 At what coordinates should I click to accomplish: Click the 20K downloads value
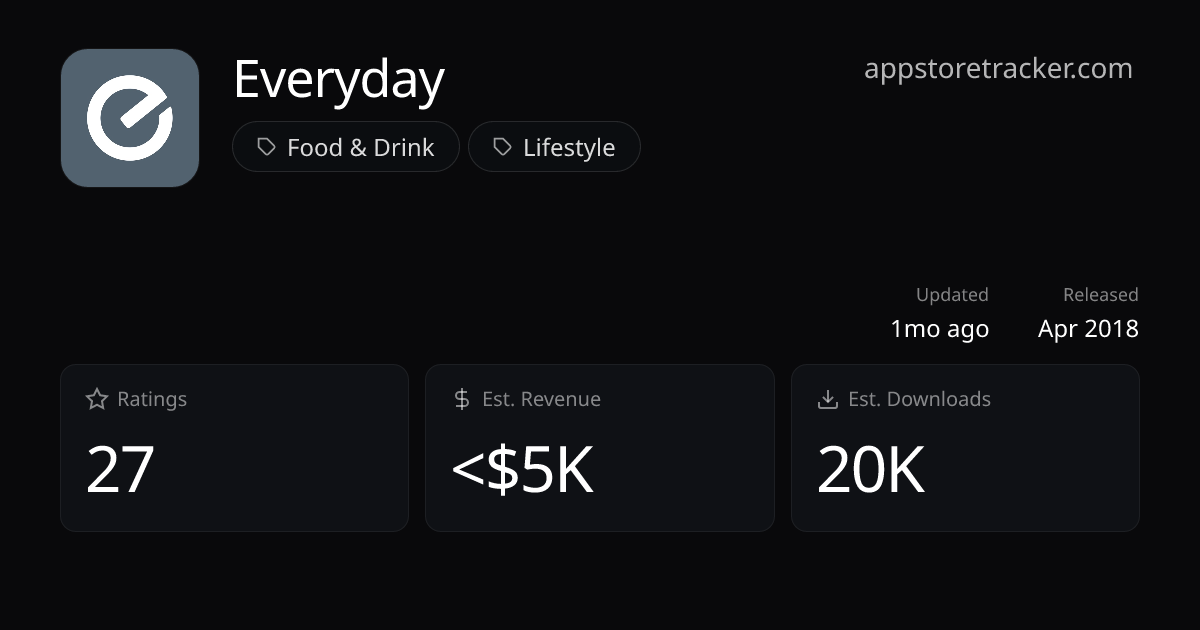870,470
